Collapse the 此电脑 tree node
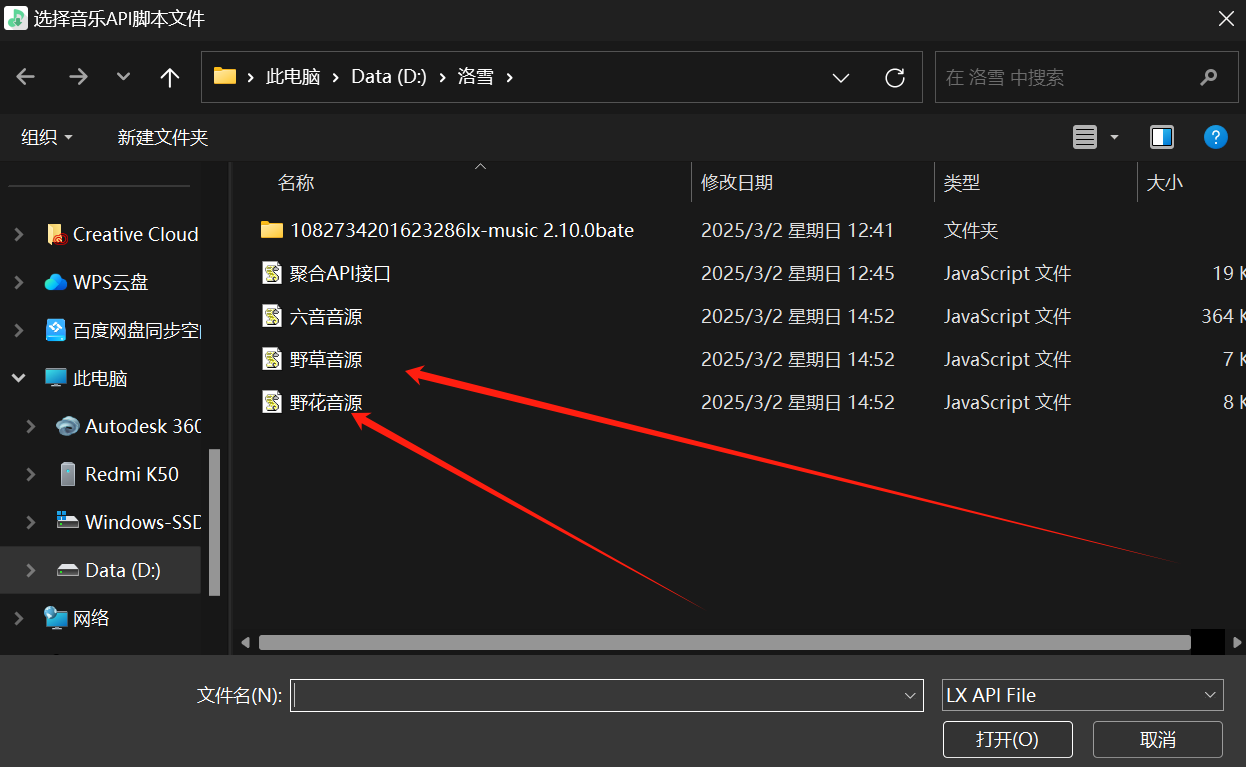Image resolution: width=1246 pixels, height=767 pixels. click(19, 378)
